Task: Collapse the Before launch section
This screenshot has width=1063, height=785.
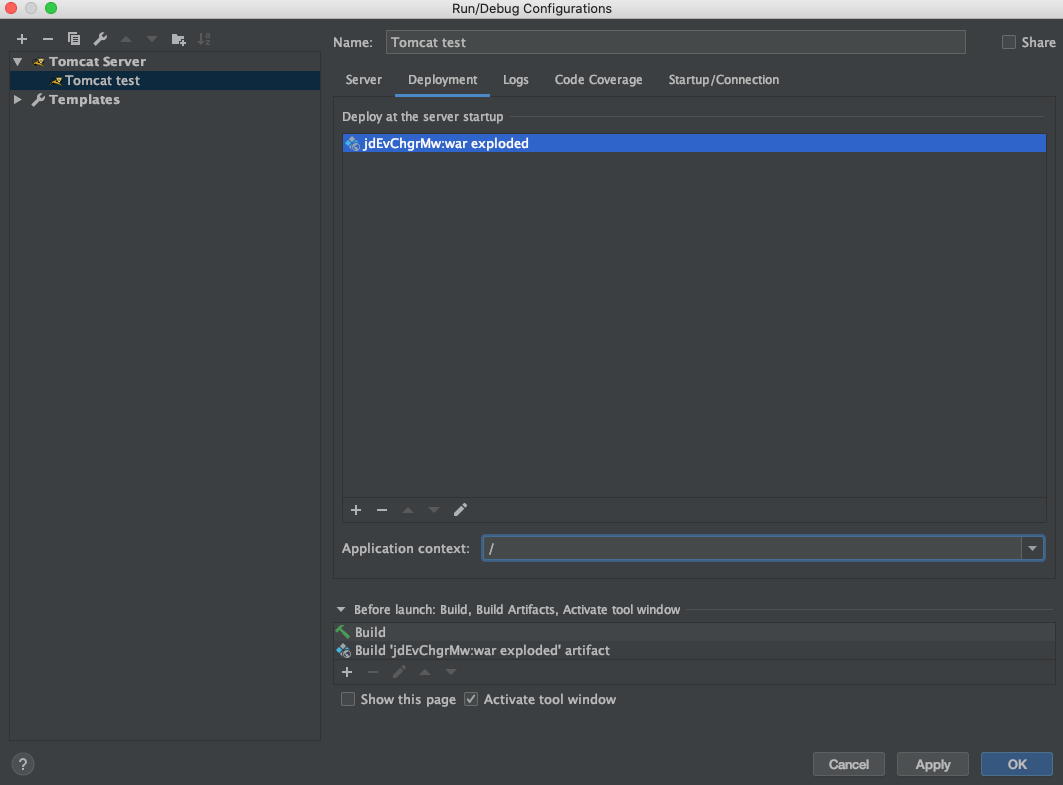Action: pyautogui.click(x=341, y=609)
